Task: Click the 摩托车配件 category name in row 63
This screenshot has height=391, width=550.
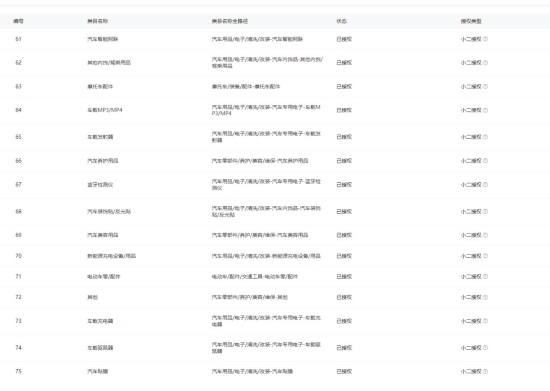Action: click(100, 86)
